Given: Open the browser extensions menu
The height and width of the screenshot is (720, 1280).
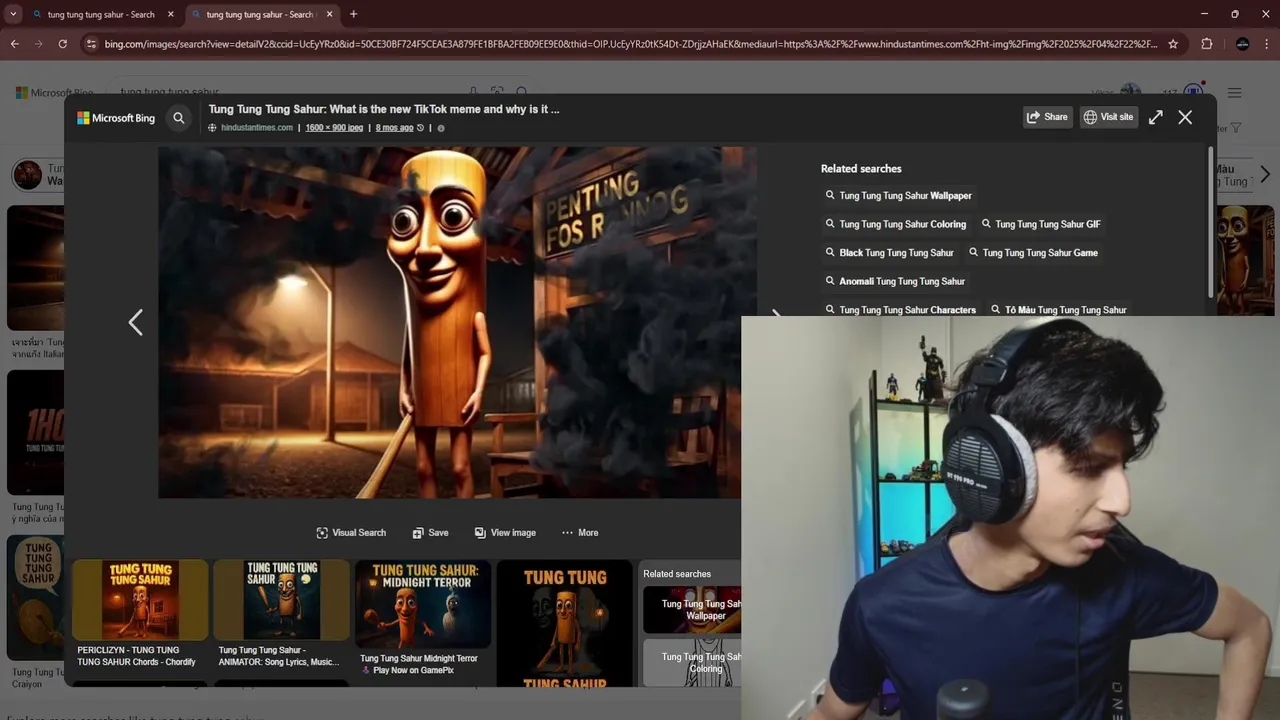Looking at the screenshot, I should coord(1207,44).
